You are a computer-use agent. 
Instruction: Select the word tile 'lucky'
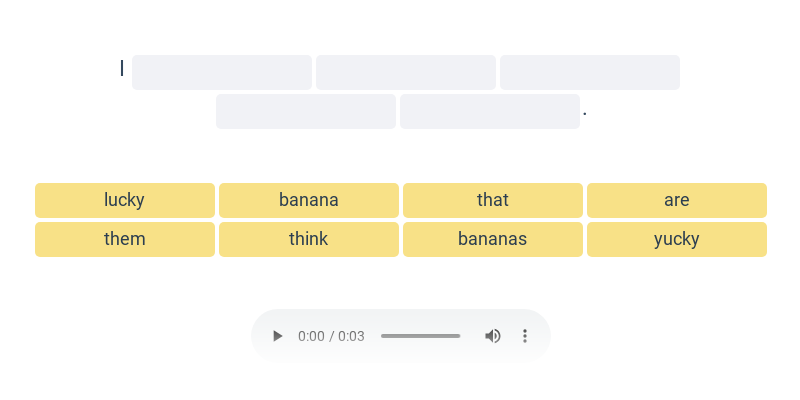point(125,200)
